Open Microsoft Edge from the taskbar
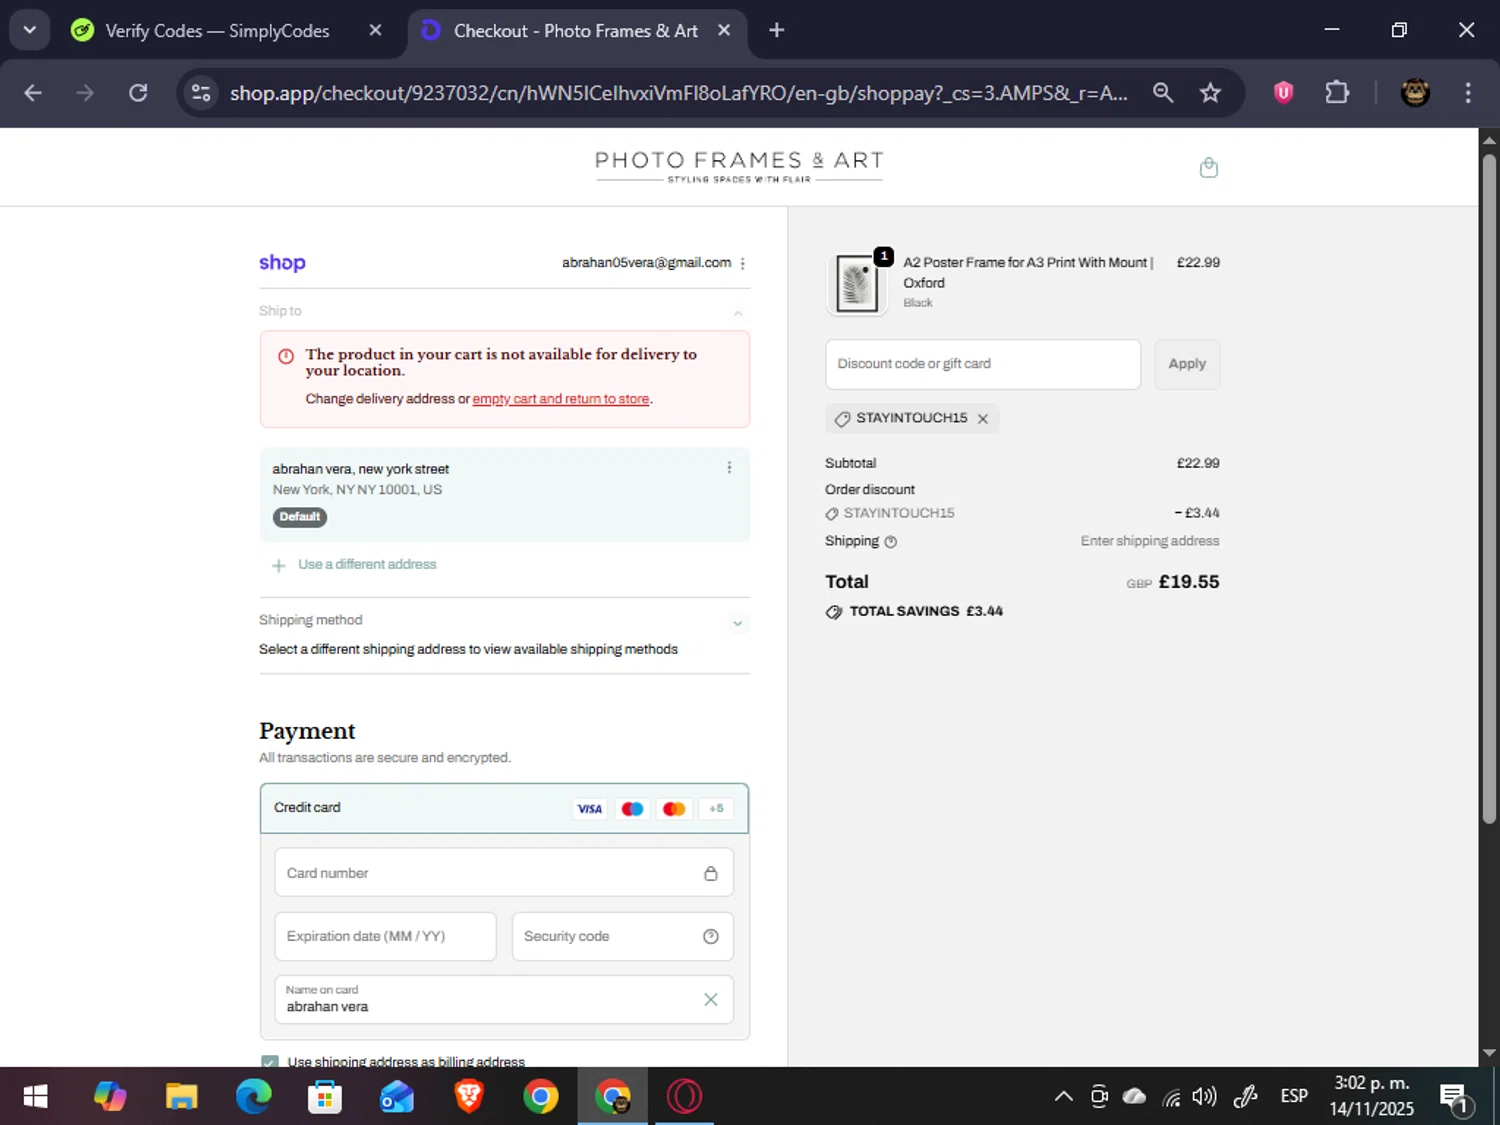The image size is (1500, 1125). click(x=253, y=1096)
